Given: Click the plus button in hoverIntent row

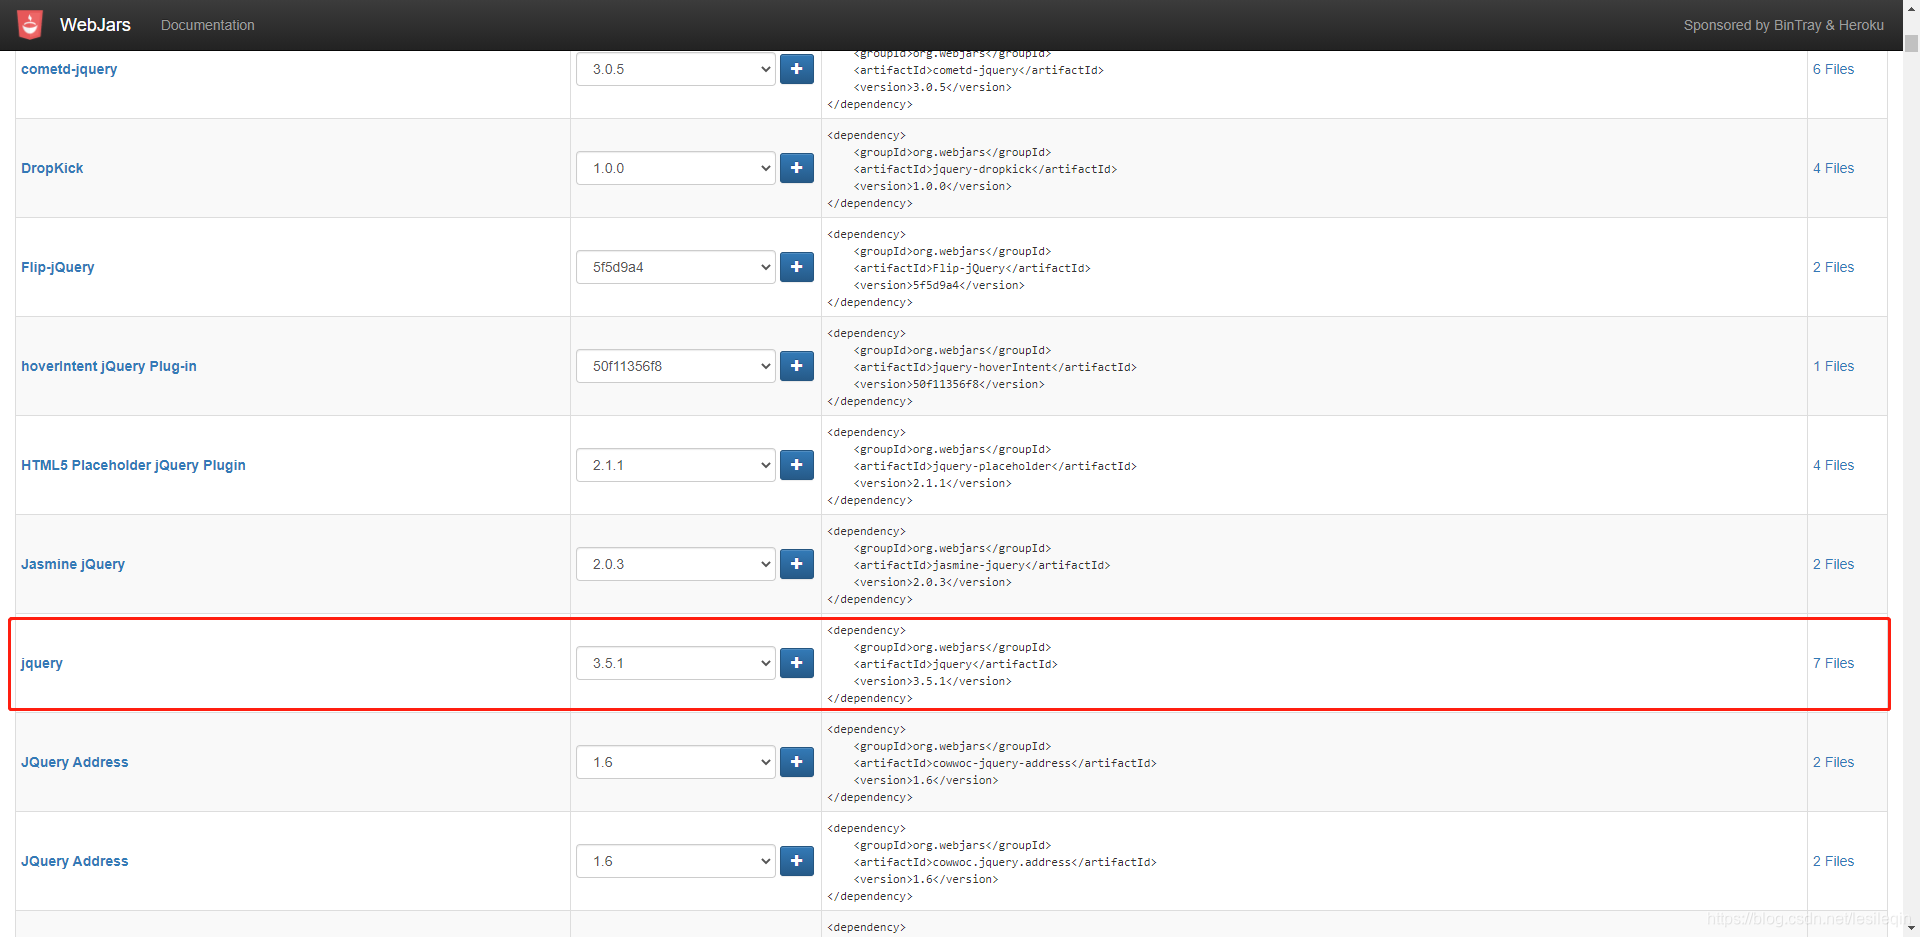Looking at the screenshot, I should tap(796, 366).
